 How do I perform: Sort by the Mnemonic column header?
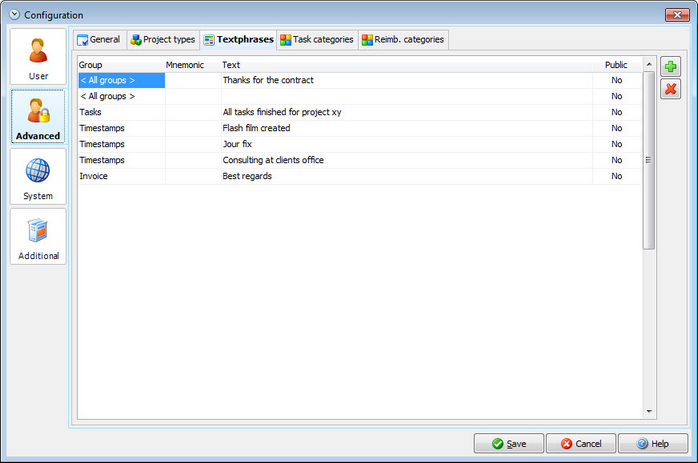193,65
